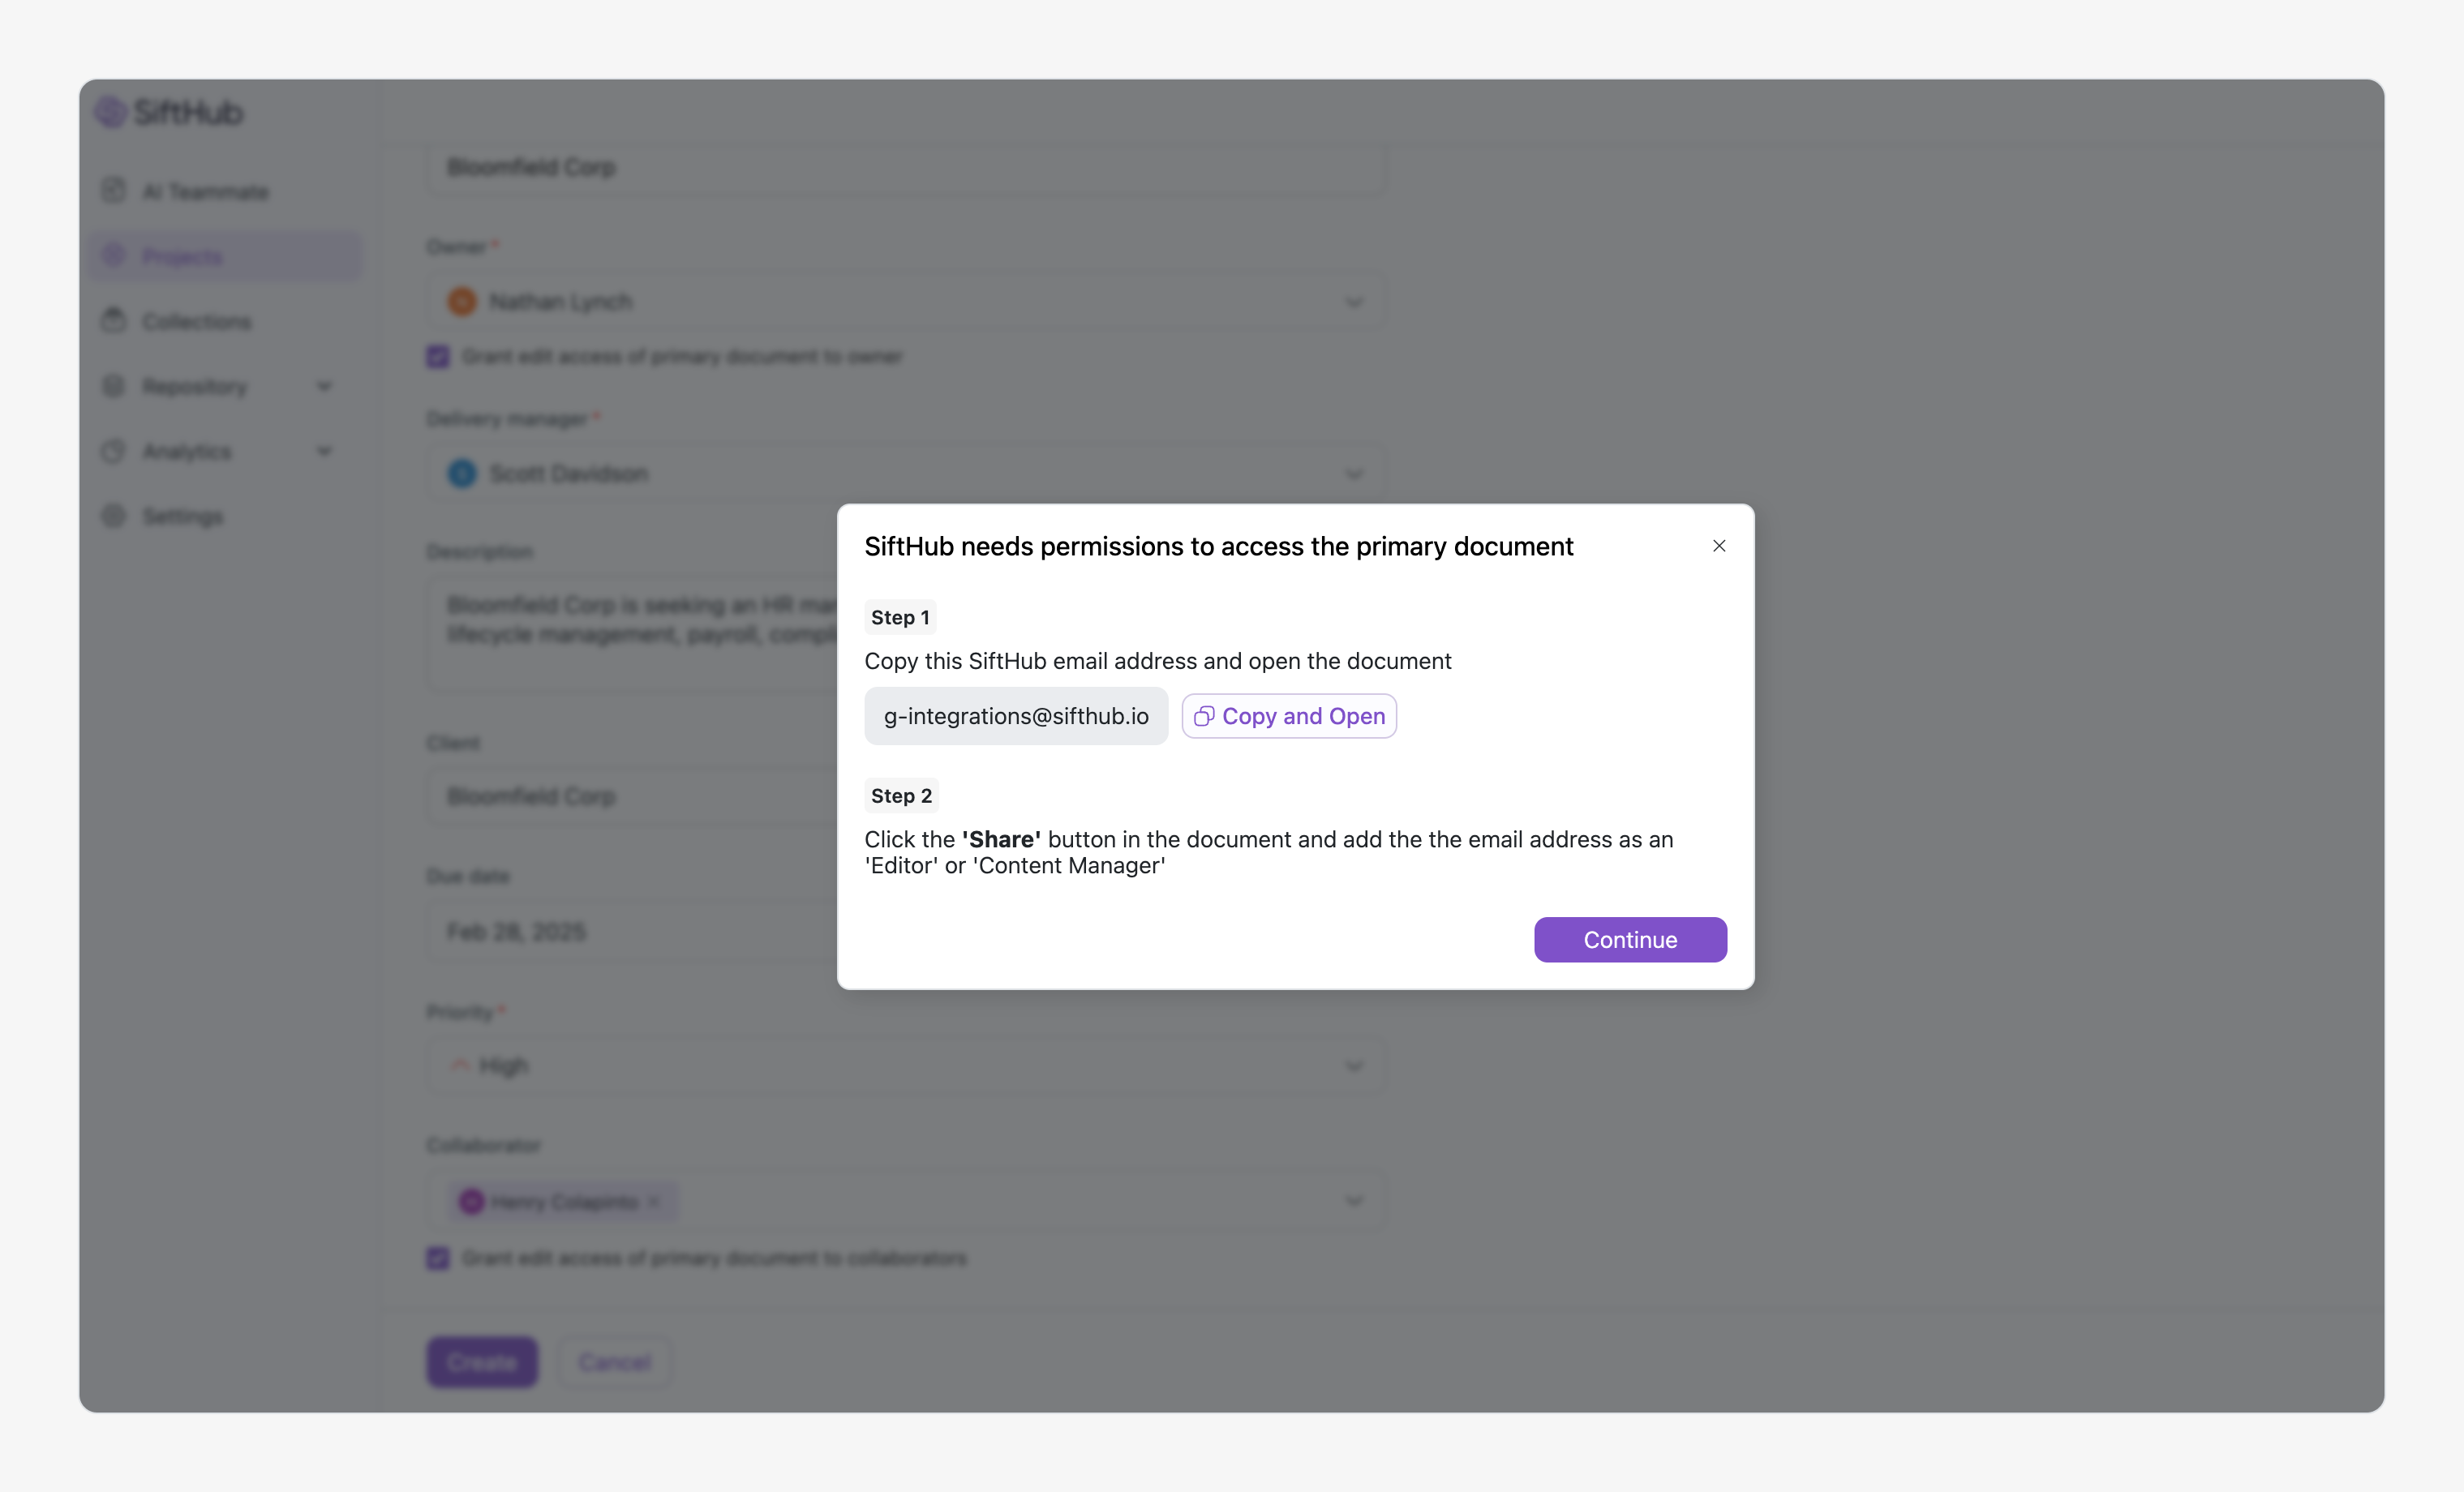Click the g-integrations@sifthub.io email field

click(x=1016, y=716)
